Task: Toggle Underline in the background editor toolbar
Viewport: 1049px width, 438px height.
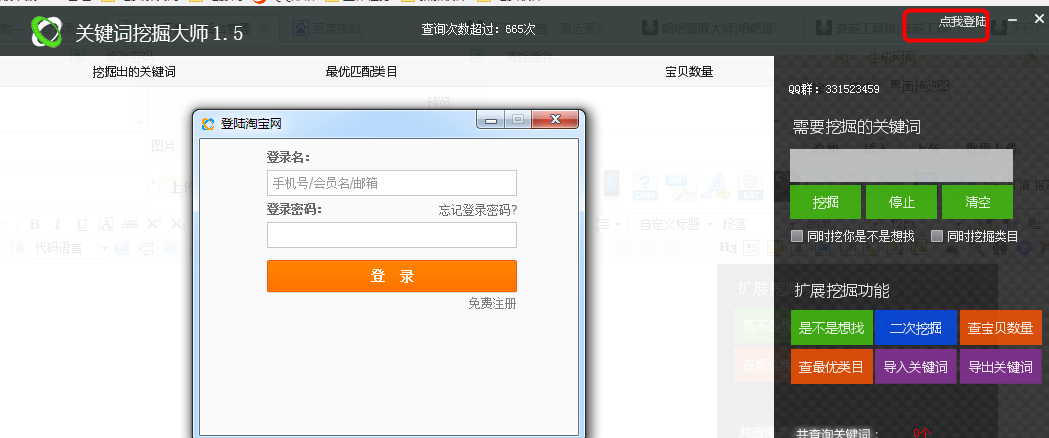Action: tap(82, 225)
